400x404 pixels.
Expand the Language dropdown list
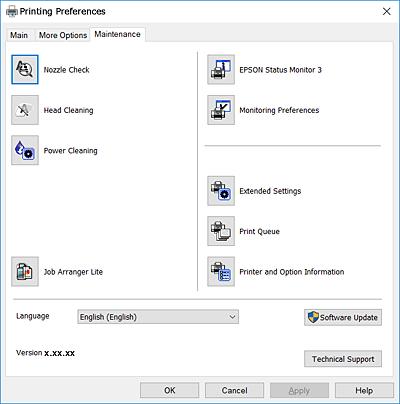[x=158, y=317]
